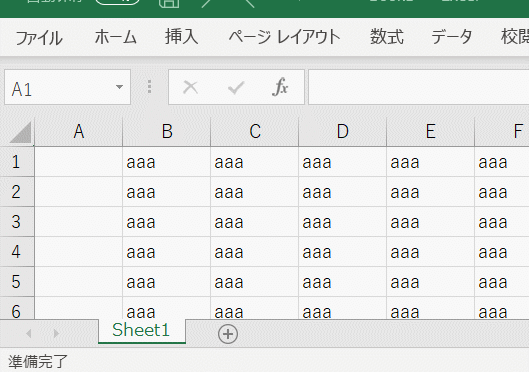This screenshot has height=372, width=529.
Task: Click the formula bar three-dot resize handle
Action: [149, 87]
